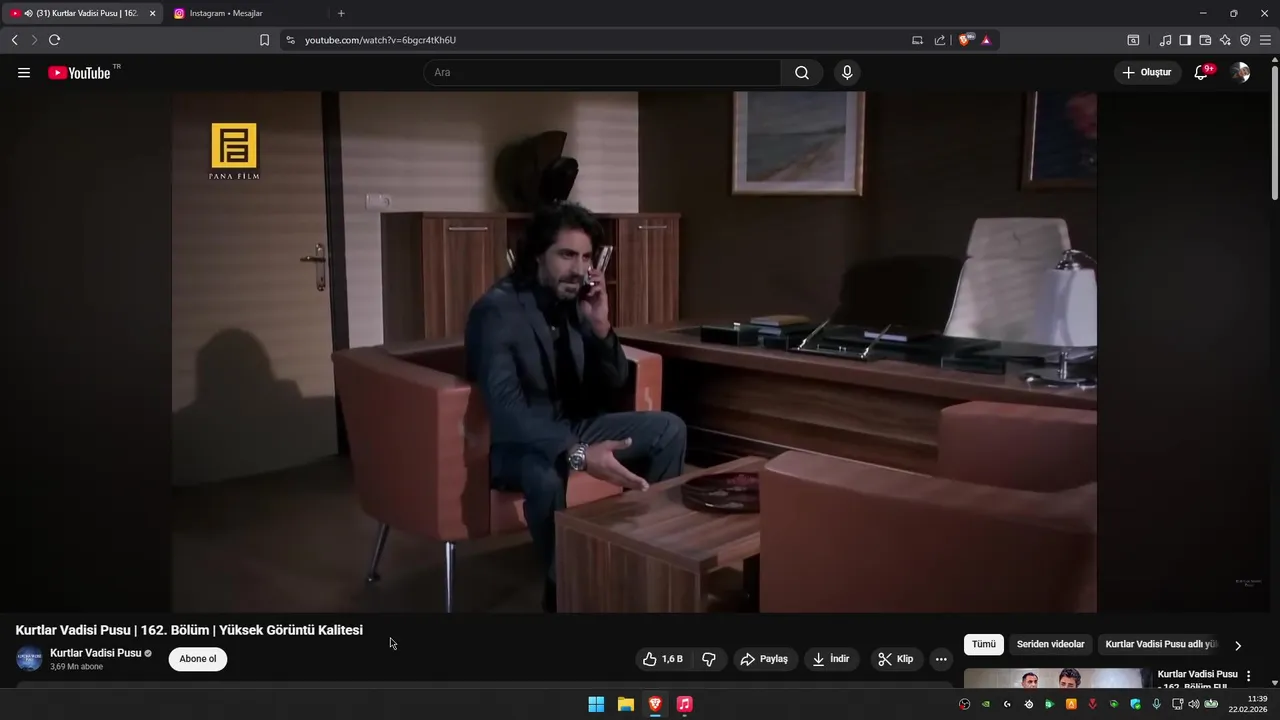Open NVIDIA tray icon
The image size is (1280, 720).
point(986,704)
